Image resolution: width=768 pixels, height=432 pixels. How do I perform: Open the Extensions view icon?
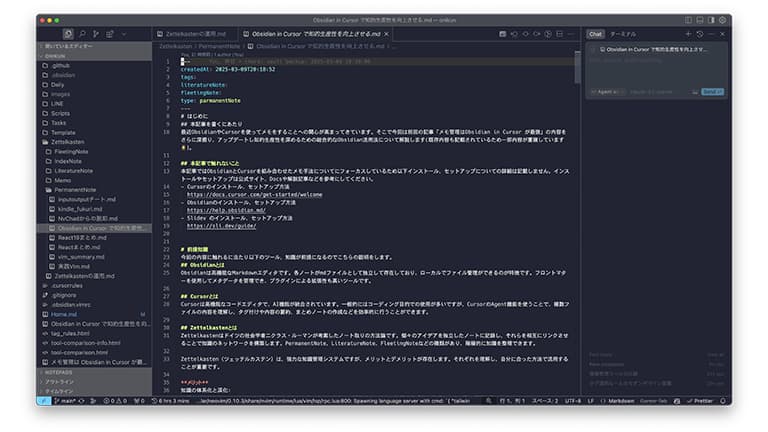tap(110, 34)
